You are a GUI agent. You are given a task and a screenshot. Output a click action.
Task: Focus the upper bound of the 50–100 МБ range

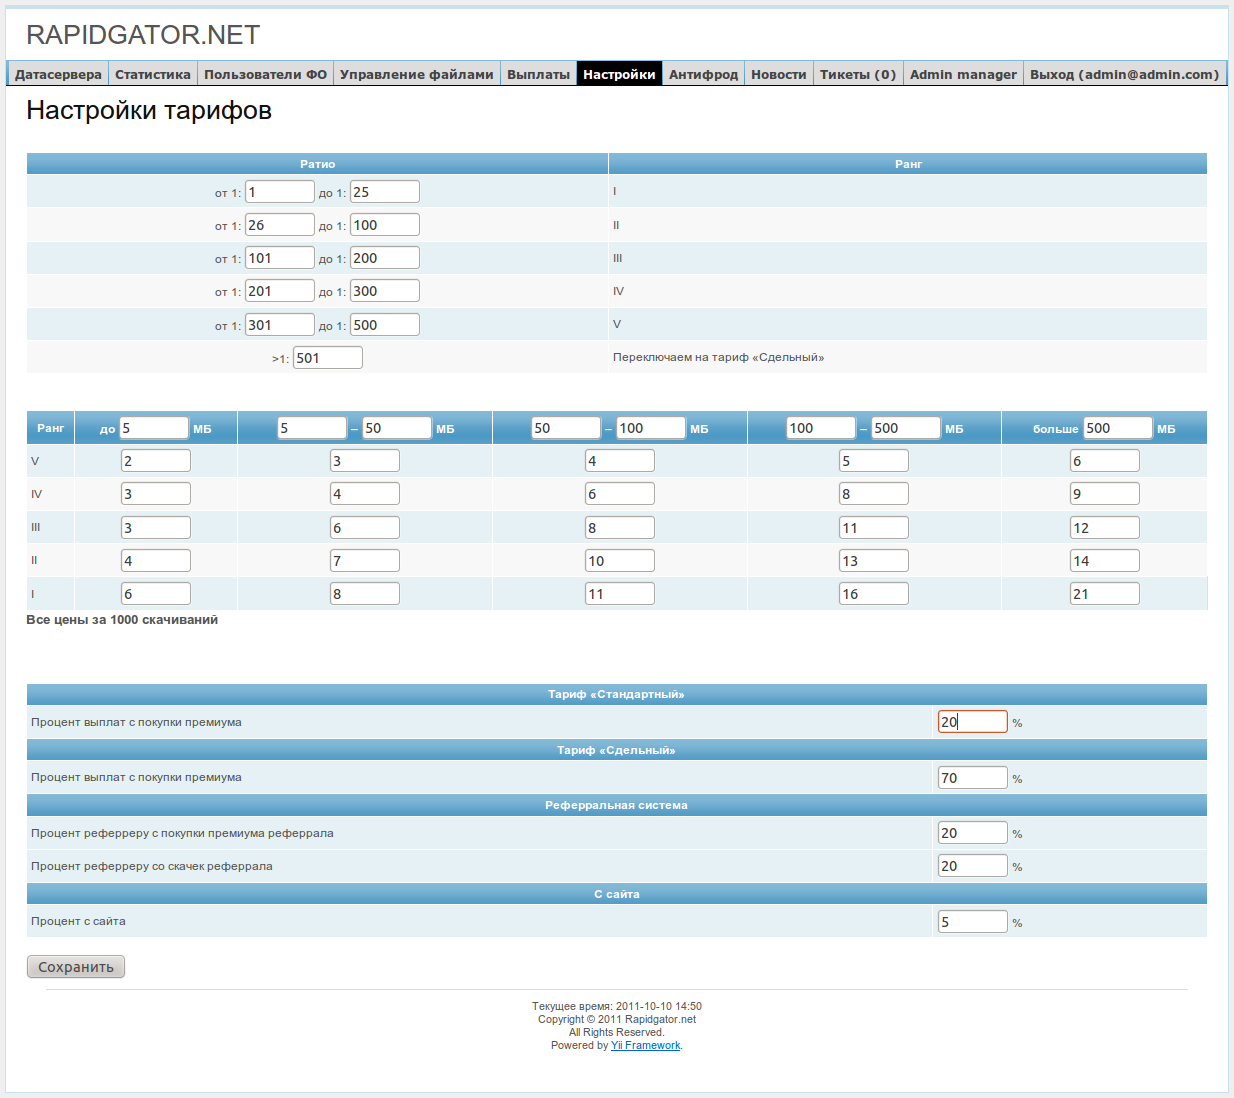651,428
